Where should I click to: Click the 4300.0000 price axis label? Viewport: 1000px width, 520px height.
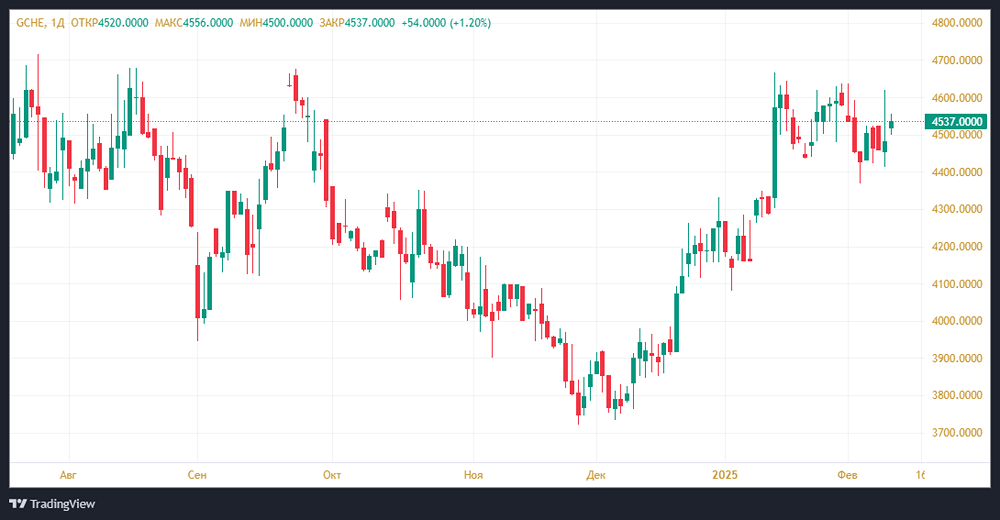[957, 209]
